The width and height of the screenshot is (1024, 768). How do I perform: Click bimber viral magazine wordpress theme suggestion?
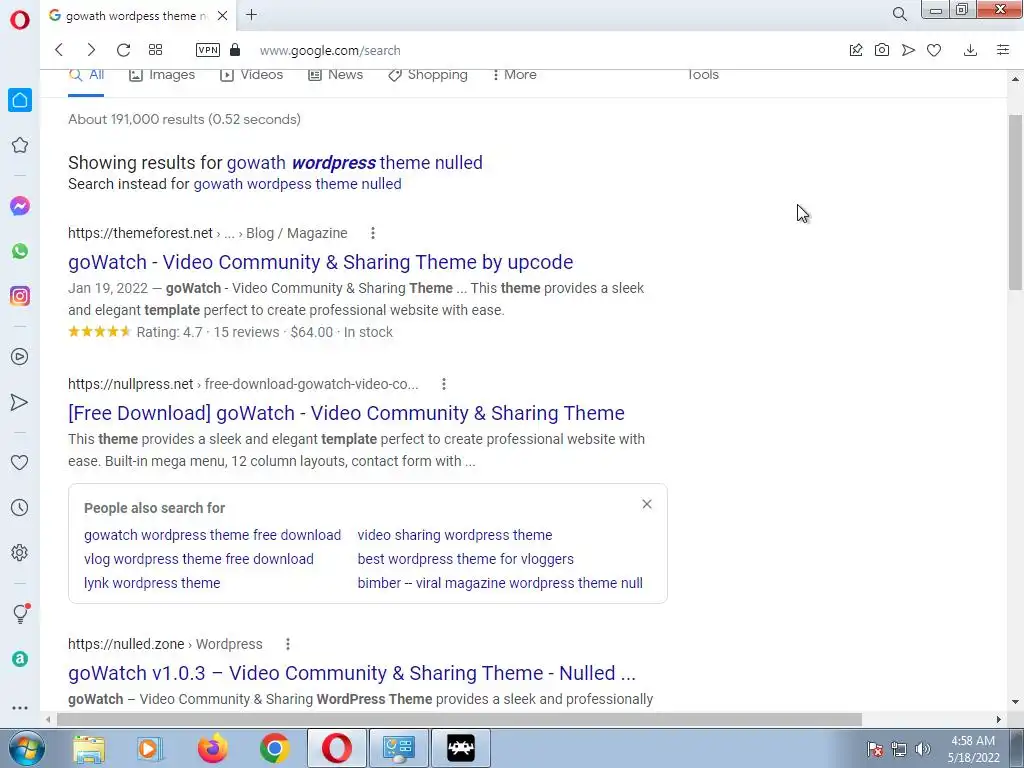500,583
